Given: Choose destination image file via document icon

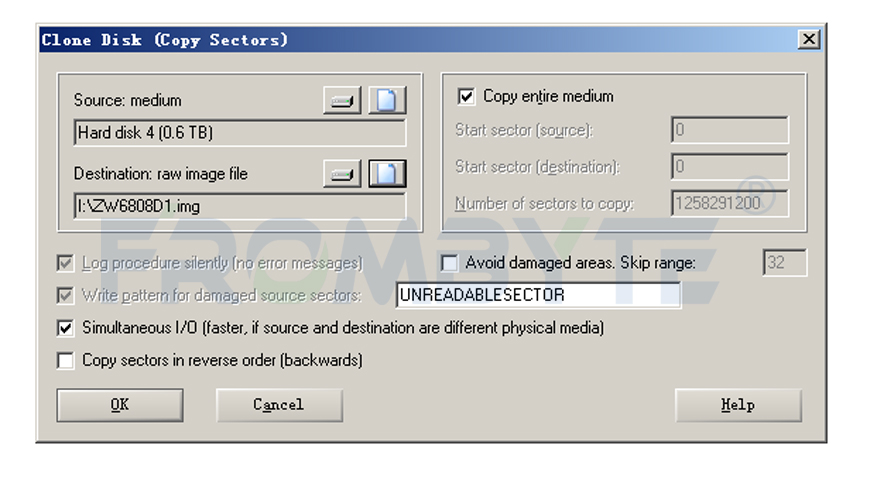Looking at the screenshot, I should 387,174.
